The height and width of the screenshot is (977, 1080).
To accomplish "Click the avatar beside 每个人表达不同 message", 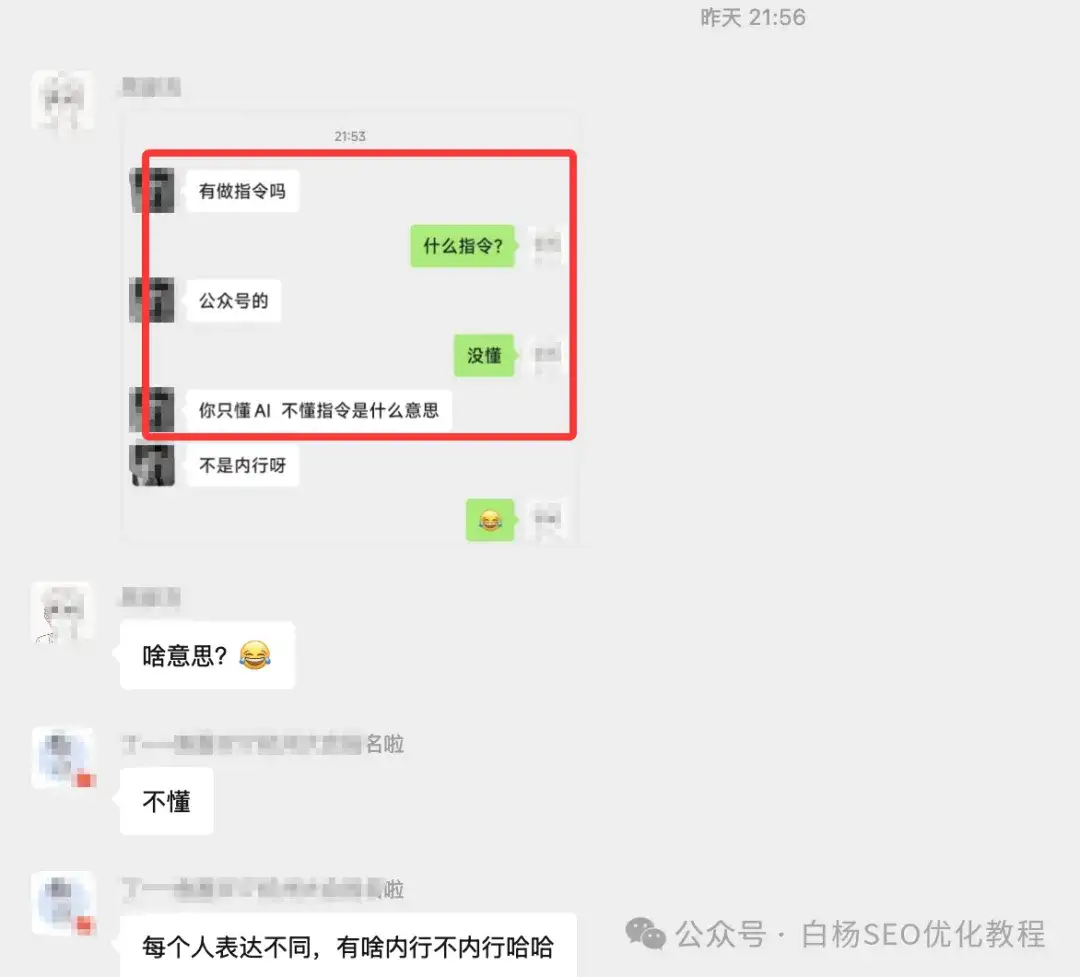I will click(x=63, y=903).
